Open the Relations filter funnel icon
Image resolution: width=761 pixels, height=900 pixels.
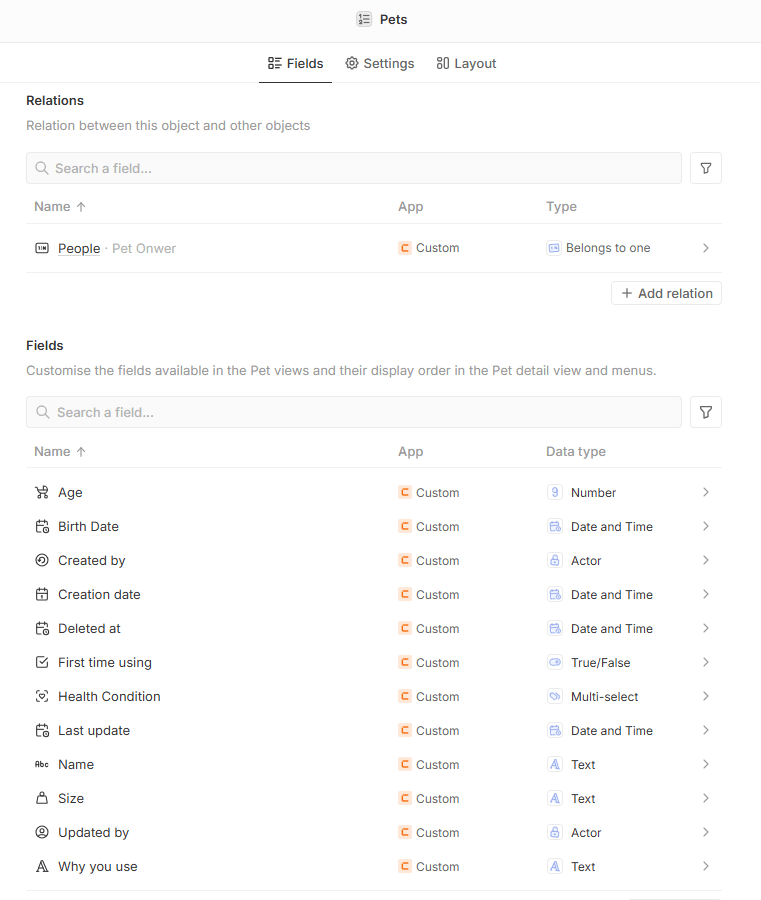click(x=706, y=168)
